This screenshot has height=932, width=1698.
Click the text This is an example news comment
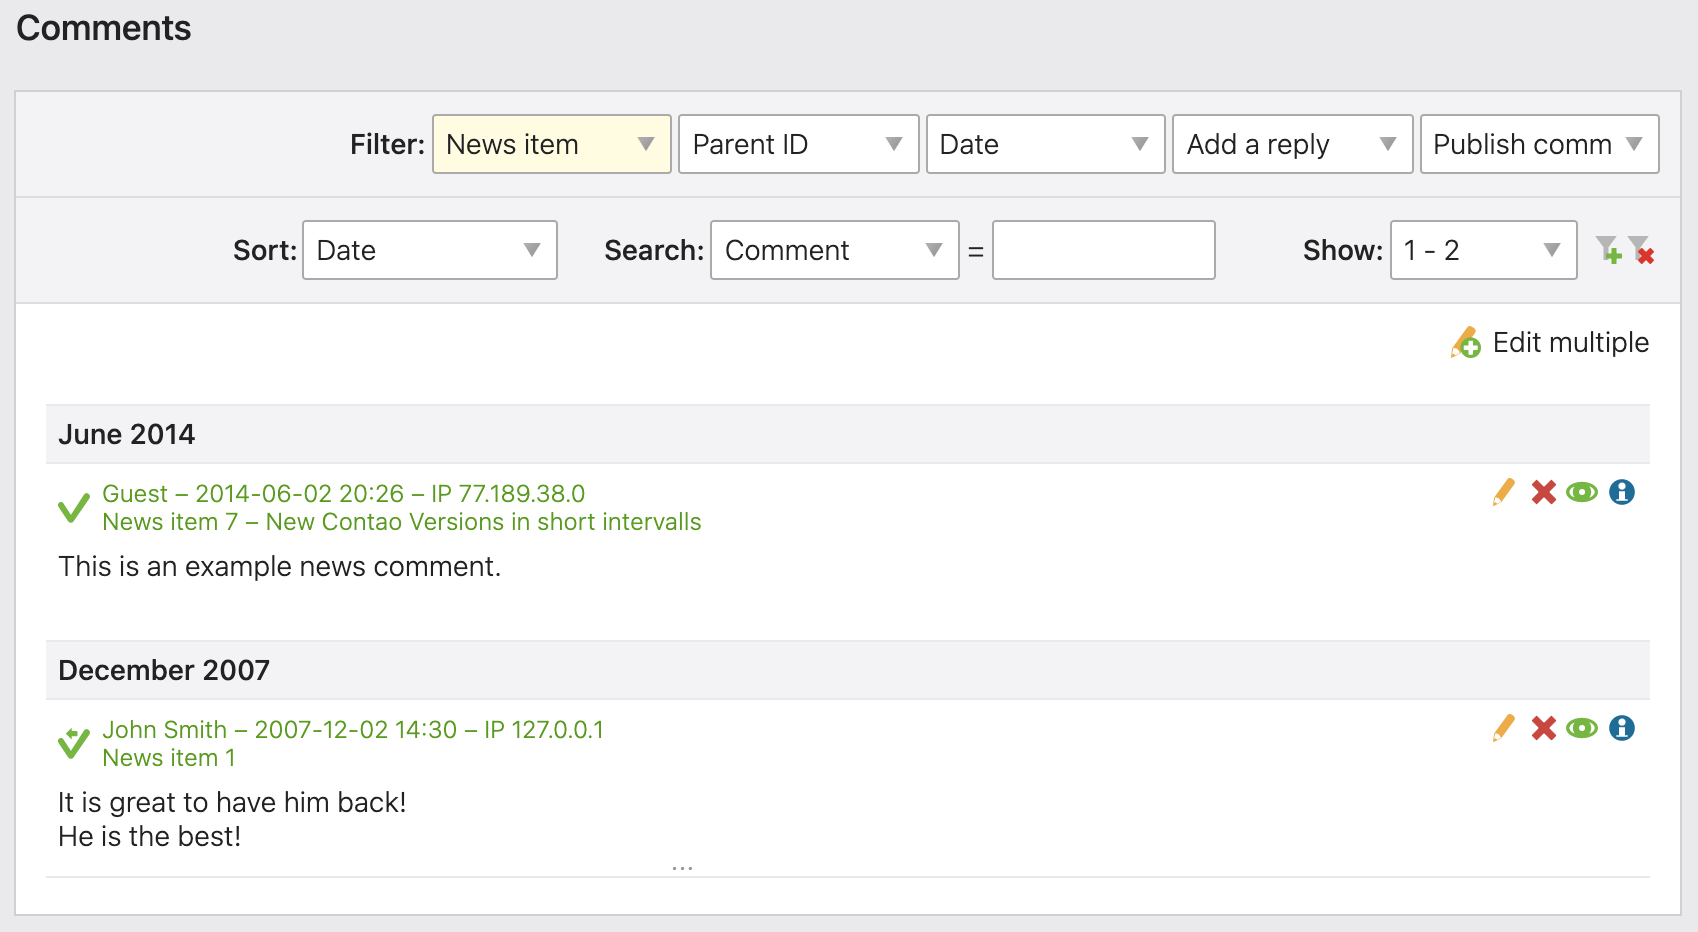(x=279, y=566)
